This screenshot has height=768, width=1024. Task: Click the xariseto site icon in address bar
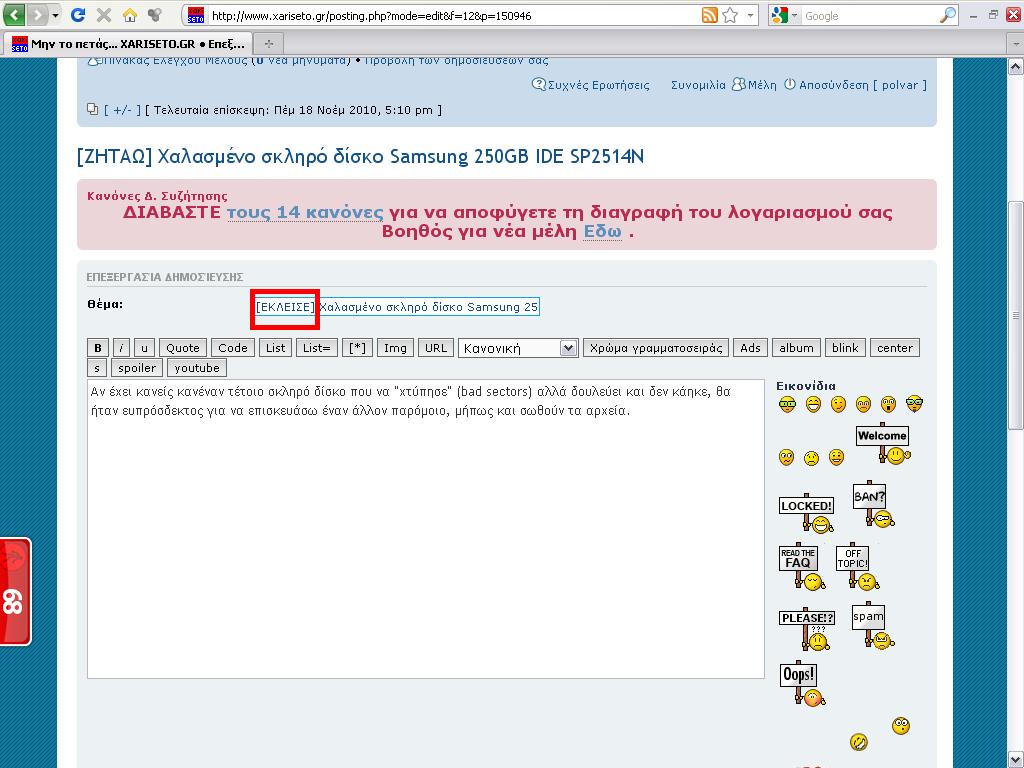coord(196,15)
